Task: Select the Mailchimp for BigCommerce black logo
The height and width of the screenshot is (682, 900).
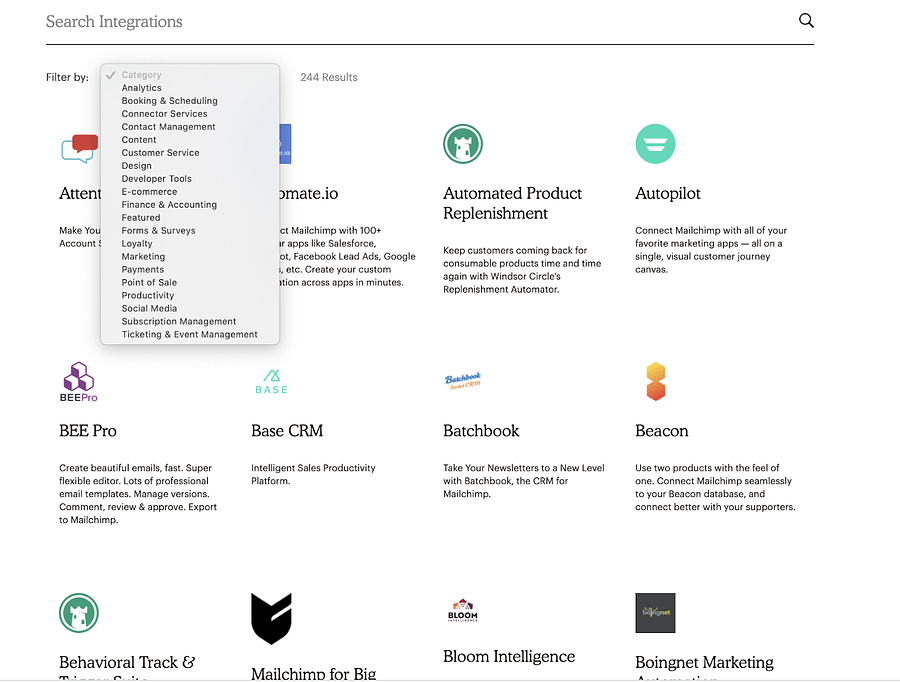Action: pos(271,618)
